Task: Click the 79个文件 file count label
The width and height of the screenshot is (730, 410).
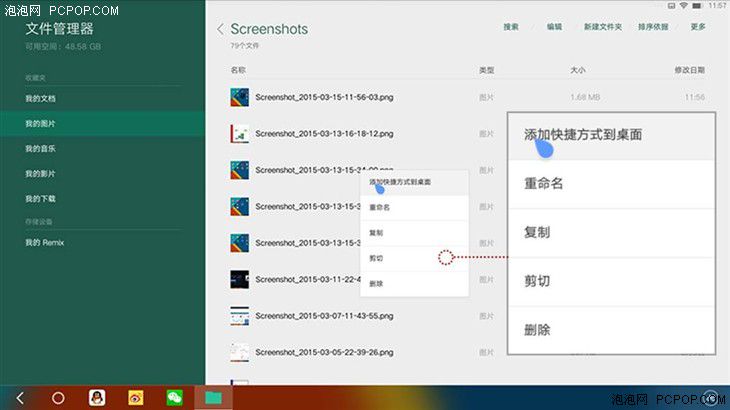Action: (x=244, y=46)
